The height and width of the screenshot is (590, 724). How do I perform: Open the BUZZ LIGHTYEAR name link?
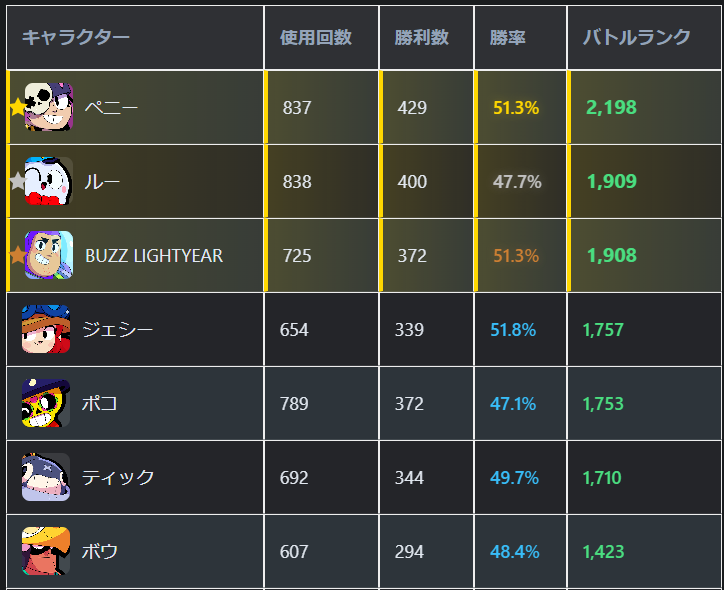(x=154, y=255)
